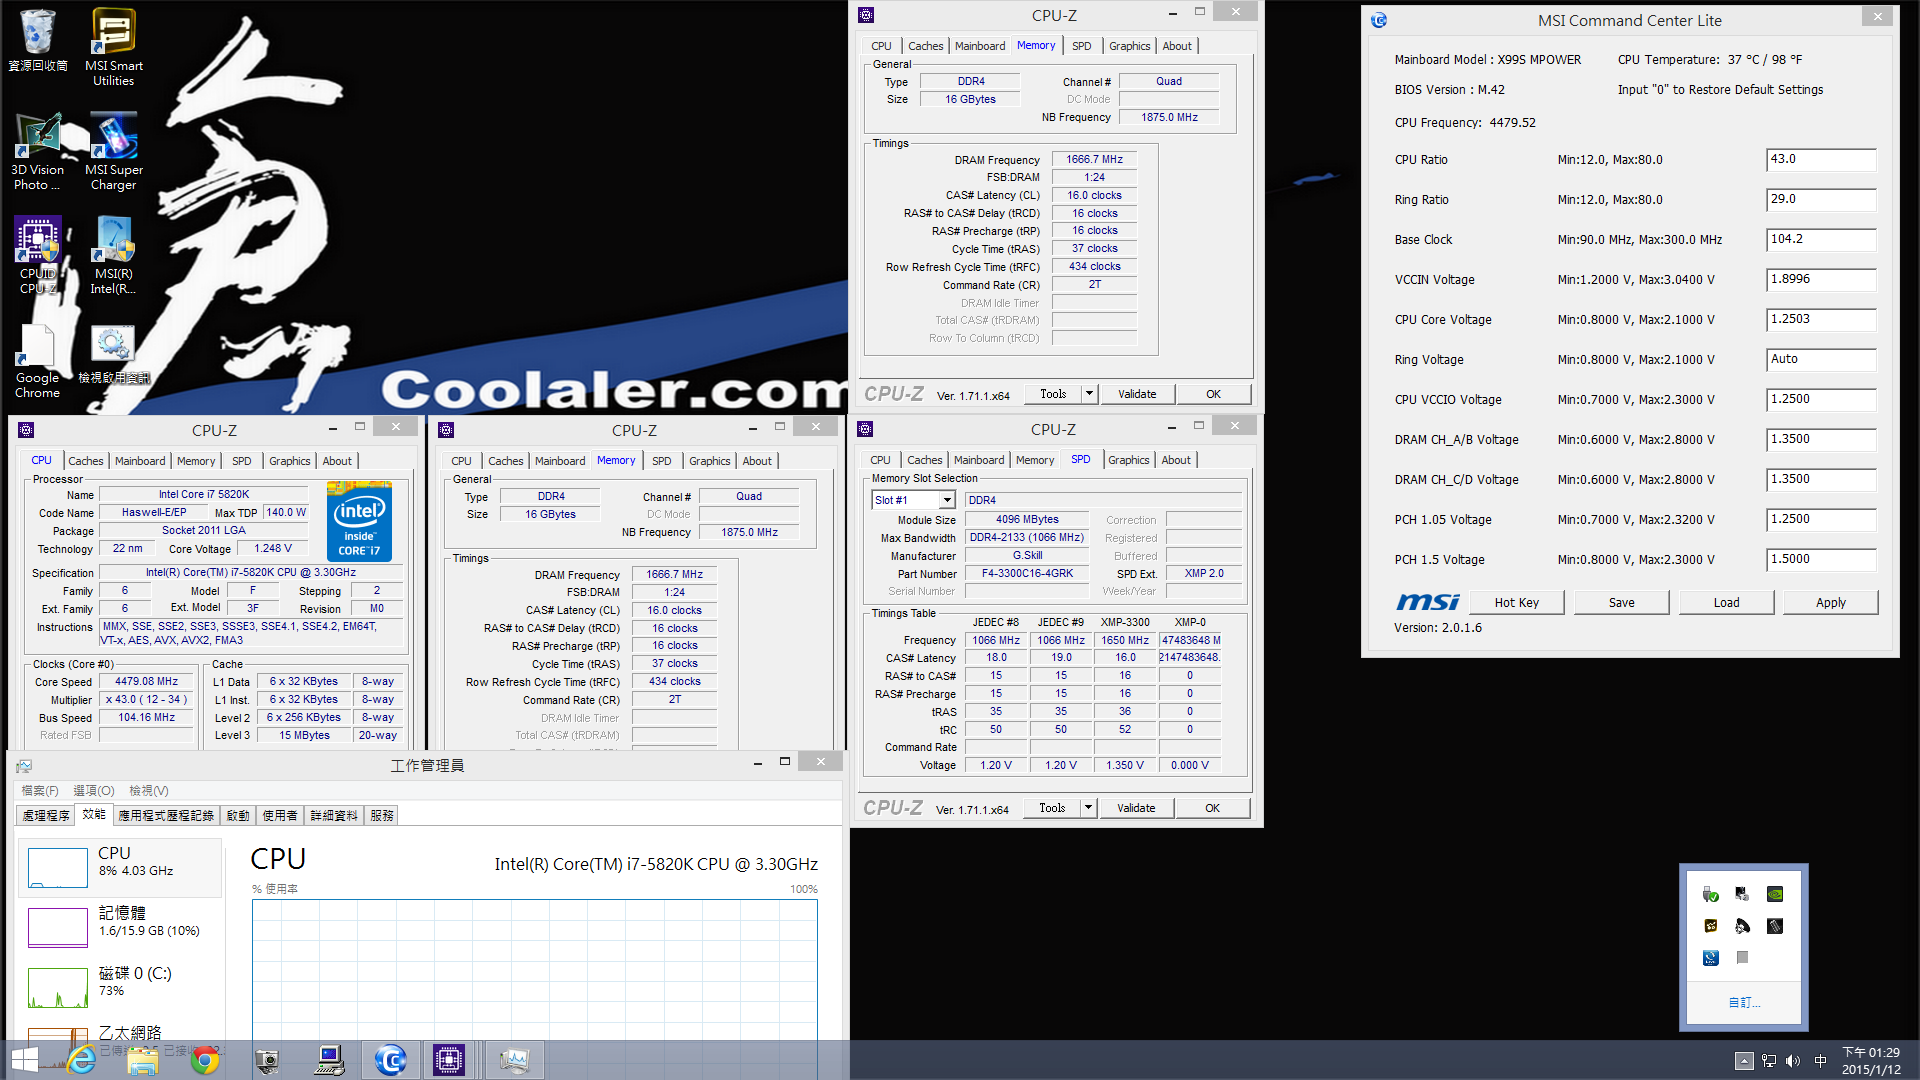Select the MSI(R) Intel(R) desktop shortcut
This screenshot has height=1080, width=1920.
113,255
